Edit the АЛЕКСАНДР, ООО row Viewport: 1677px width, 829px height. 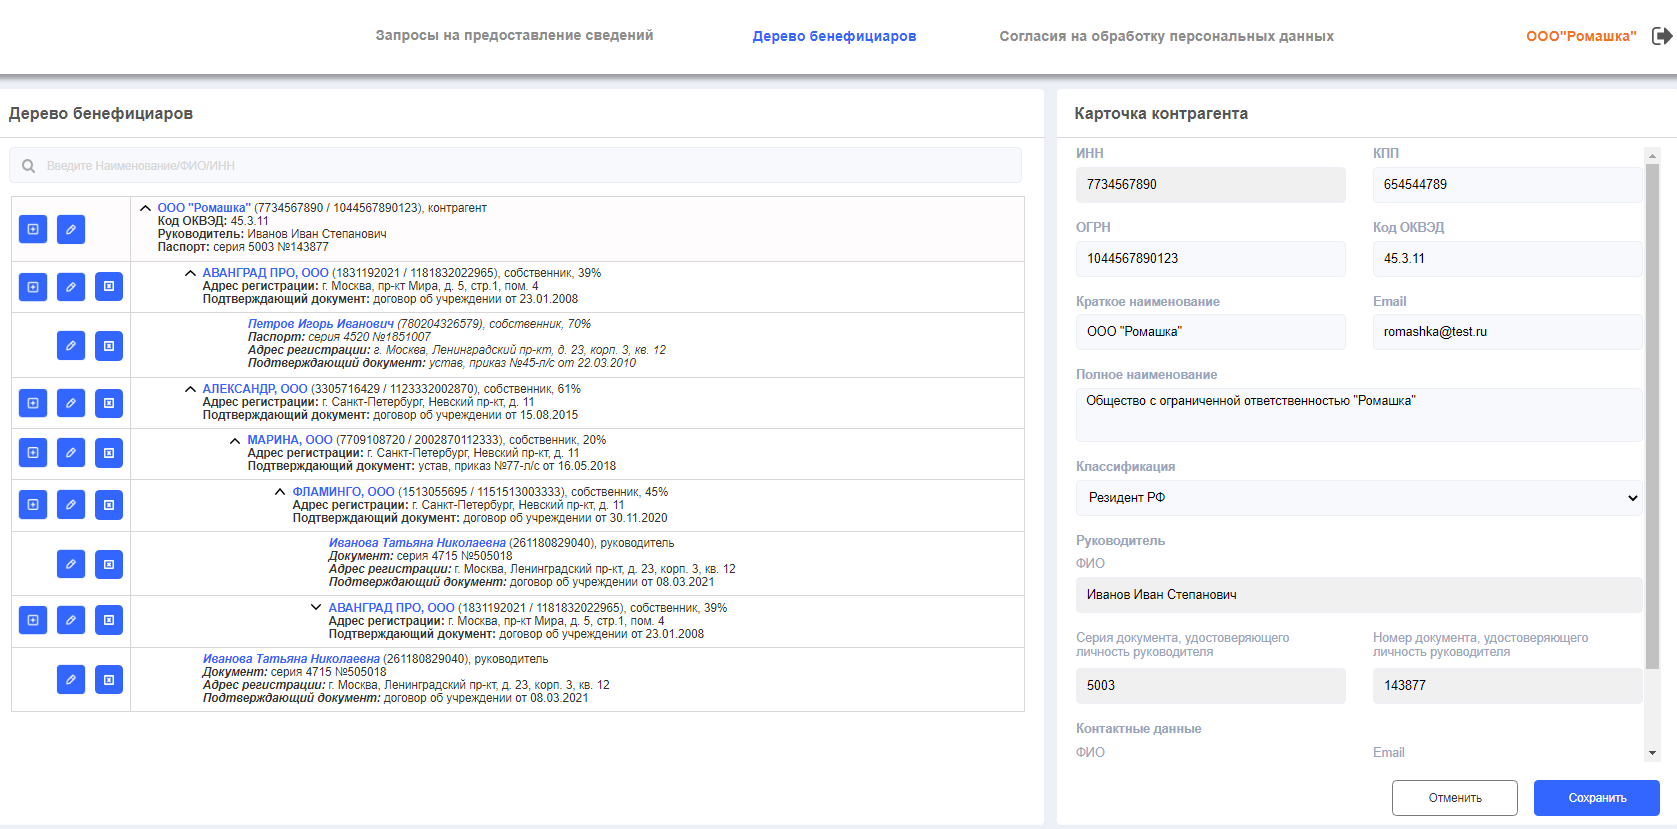tap(71, 403)
